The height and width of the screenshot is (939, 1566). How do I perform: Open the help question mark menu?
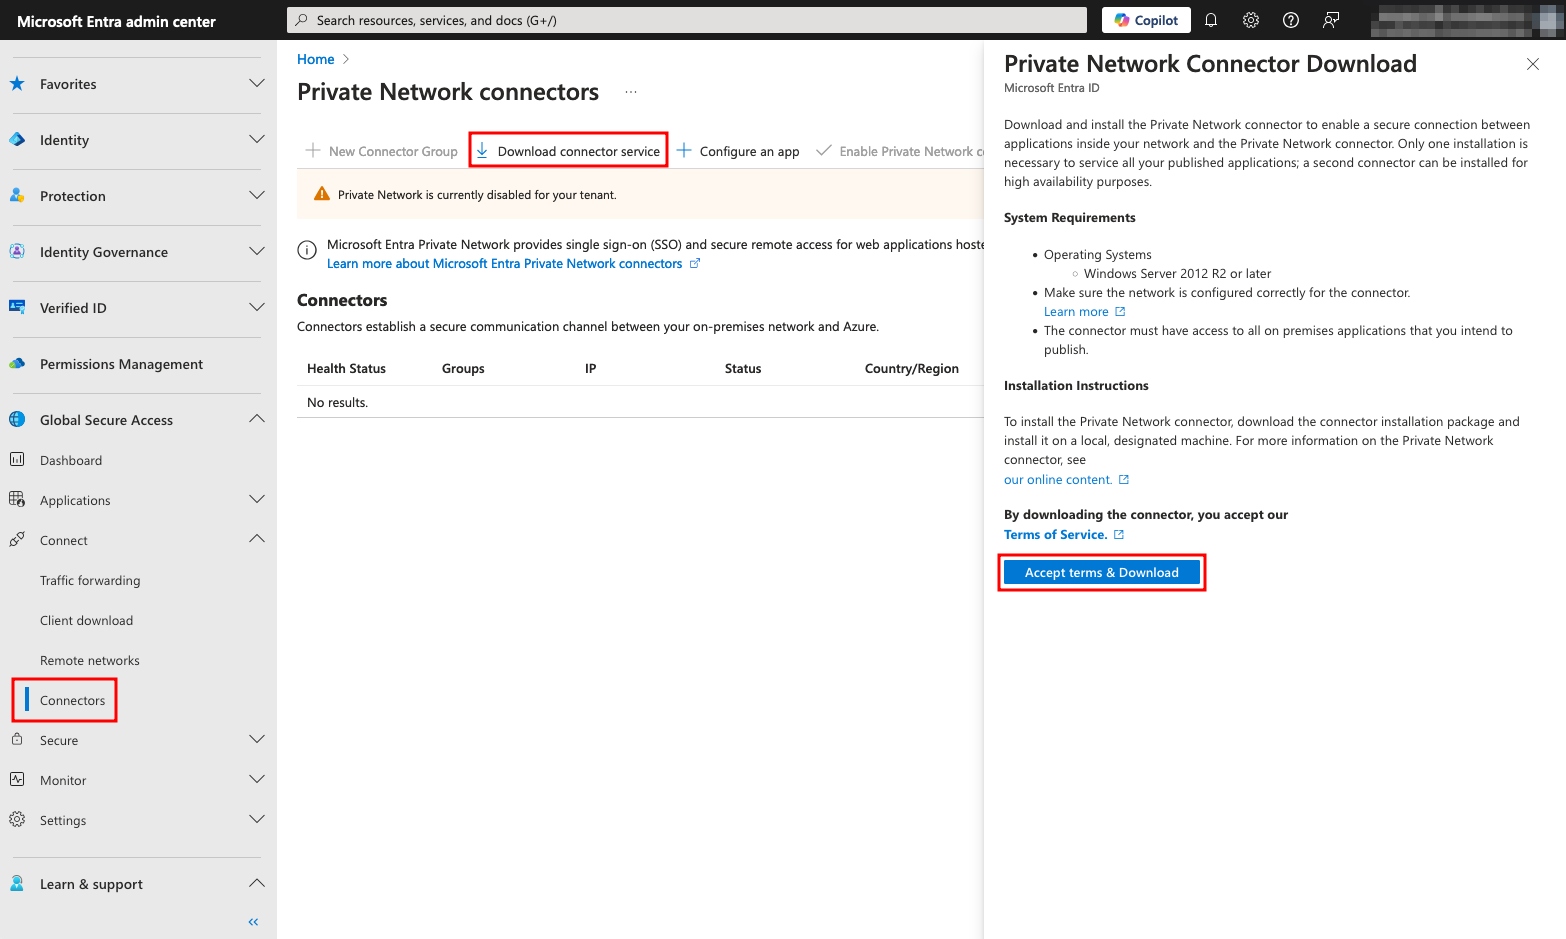click(1290, 20)
